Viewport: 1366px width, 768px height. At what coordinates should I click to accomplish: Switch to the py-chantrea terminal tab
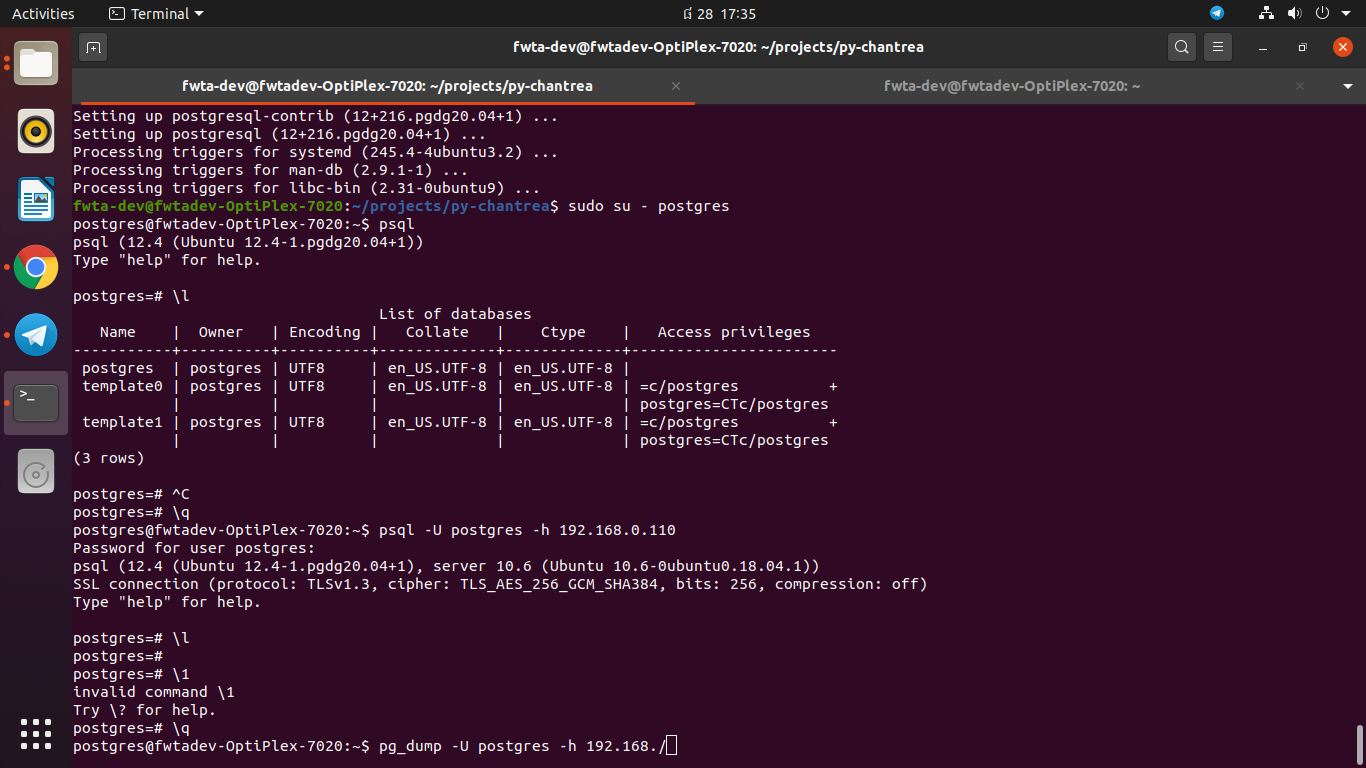point(386,86)
